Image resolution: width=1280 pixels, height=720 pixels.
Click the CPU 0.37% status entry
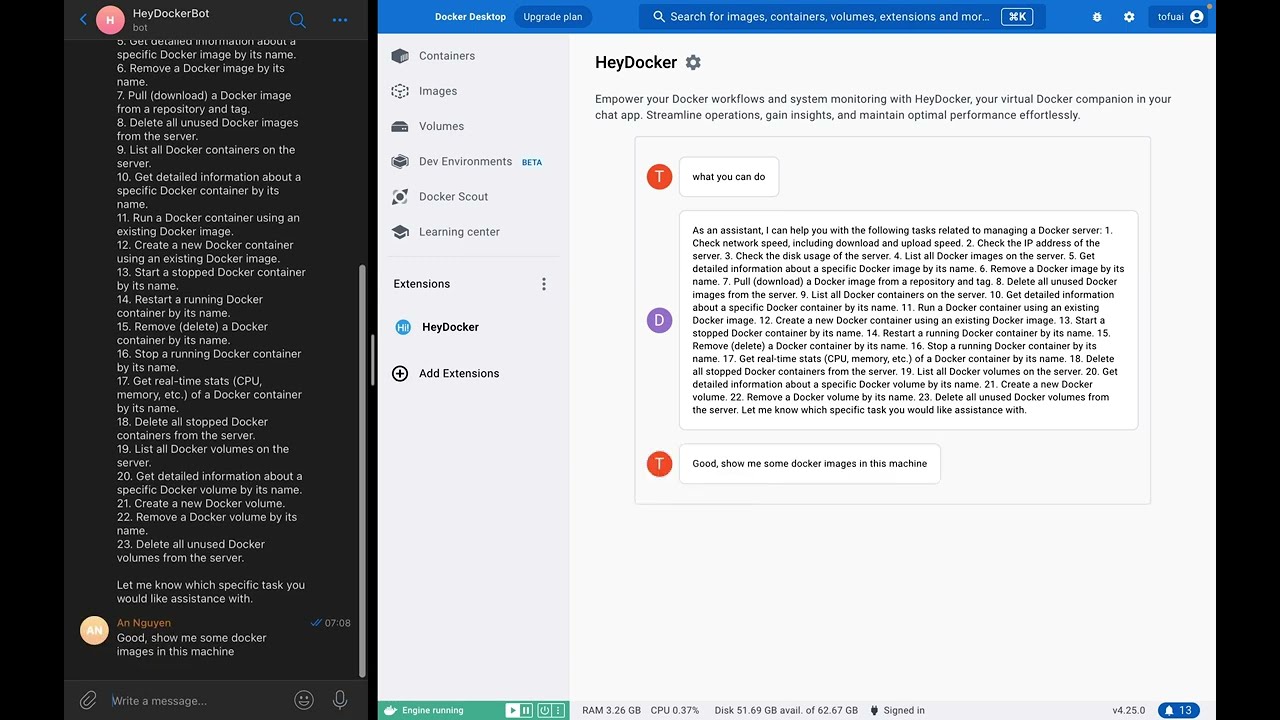click(675, 710)
